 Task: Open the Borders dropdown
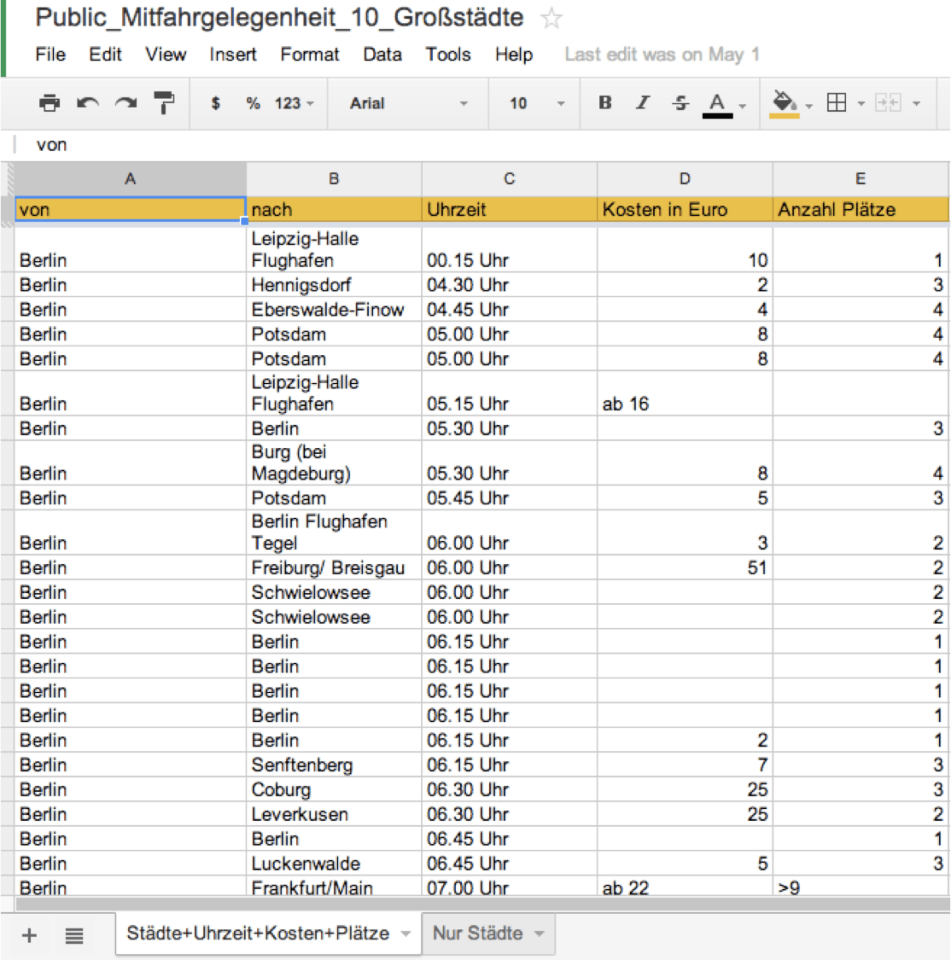845,103
